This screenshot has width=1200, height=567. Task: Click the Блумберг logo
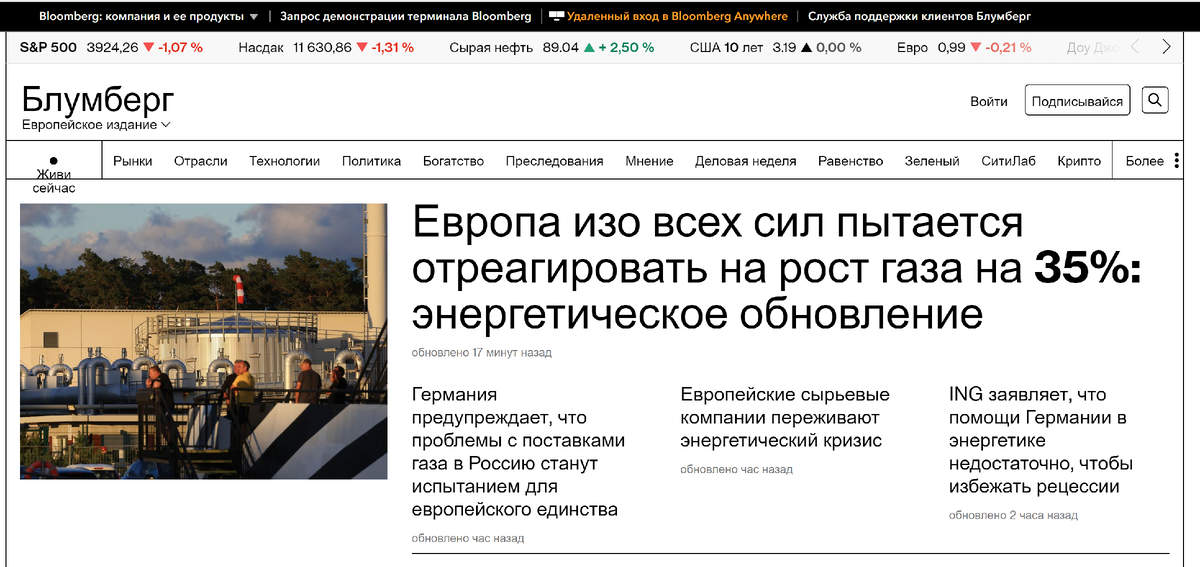pyautogui.click(x=98, y=100)
